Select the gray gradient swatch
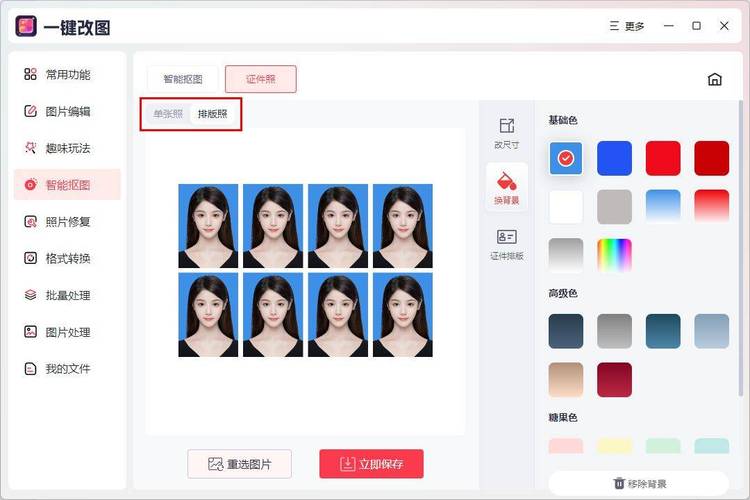 point(566,255)
